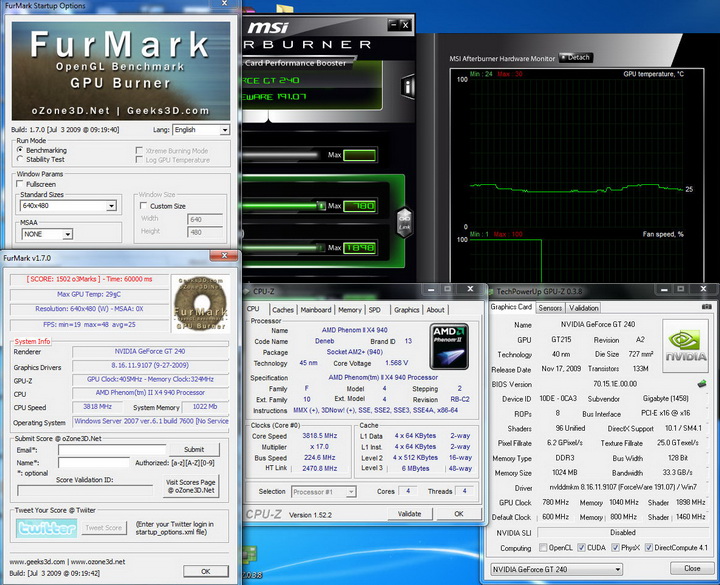
Task: Click the Twitter logo in FurMark
Action: (46, 527)
